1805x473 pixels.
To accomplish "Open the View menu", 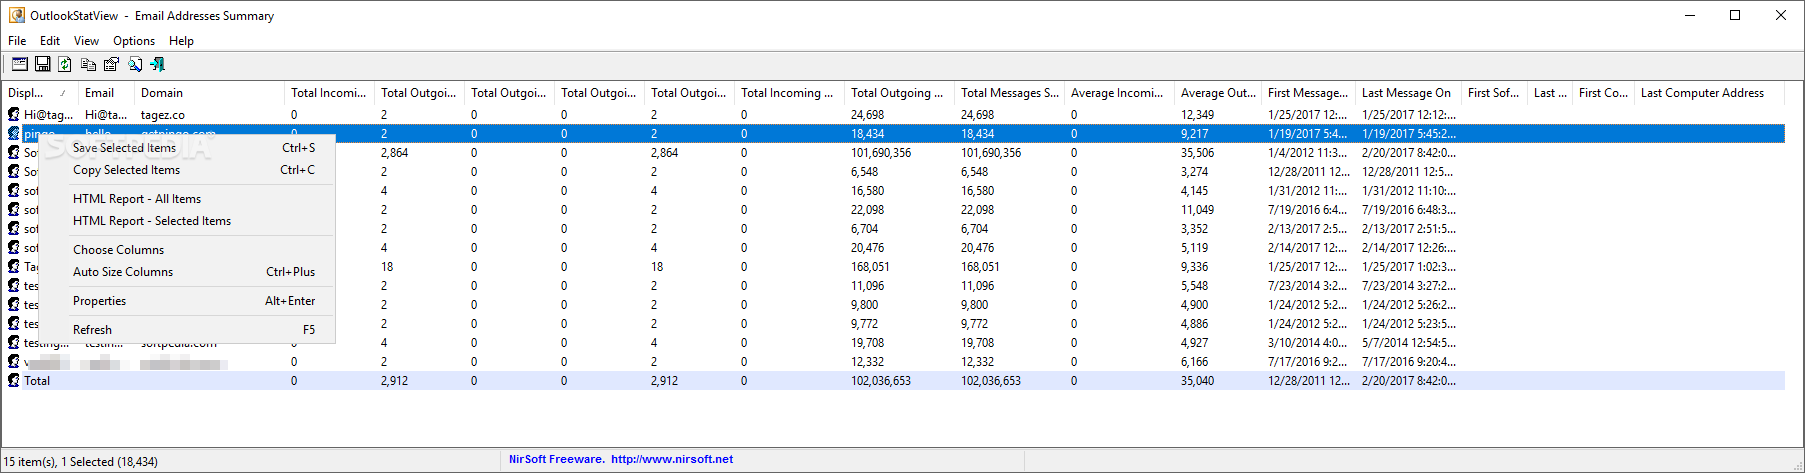I will [86, 41].
